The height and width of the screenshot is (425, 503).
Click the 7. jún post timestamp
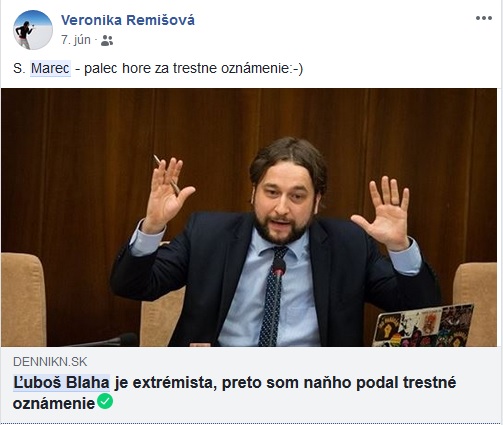76,40
